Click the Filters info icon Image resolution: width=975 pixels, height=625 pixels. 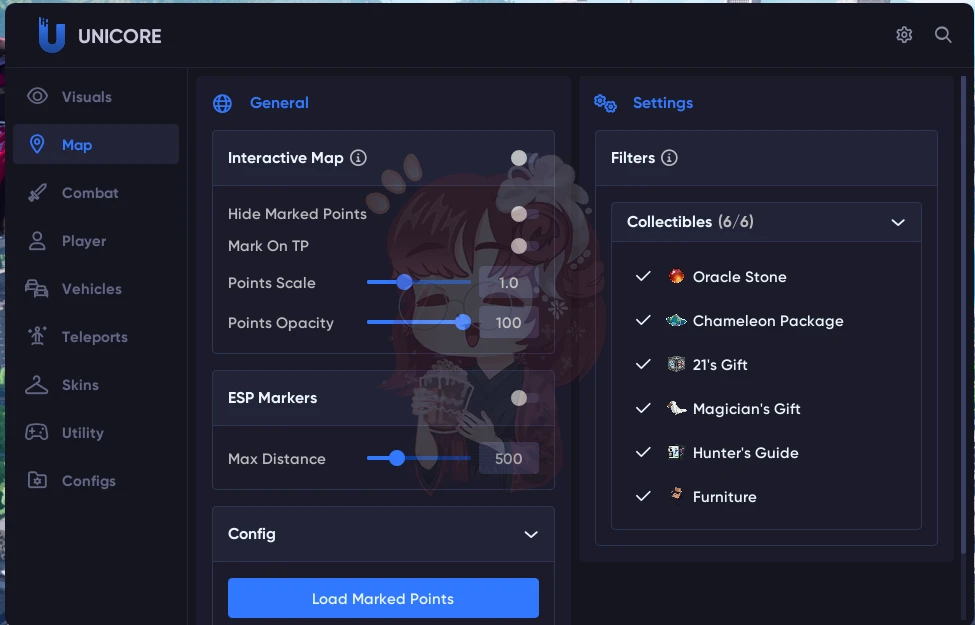click(669, 158)
